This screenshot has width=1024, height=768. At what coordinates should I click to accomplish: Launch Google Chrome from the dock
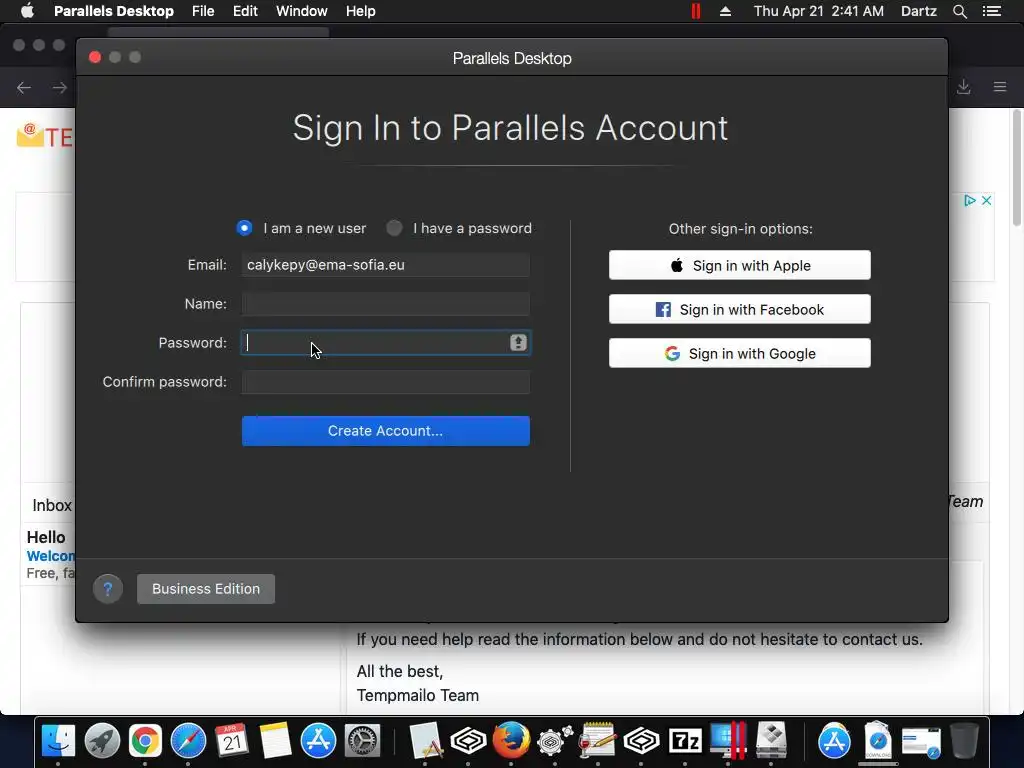[145, 741]
